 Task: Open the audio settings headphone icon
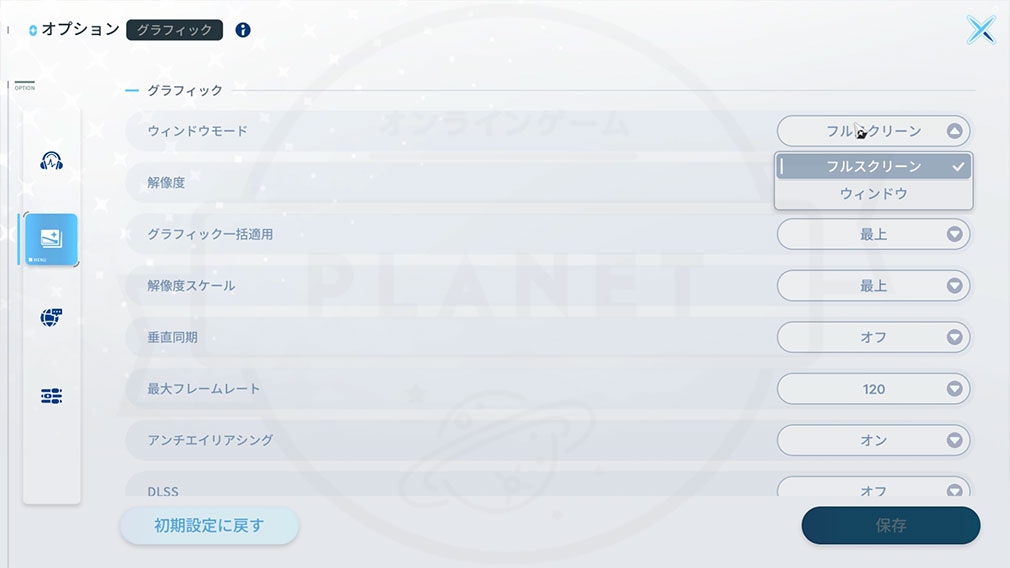[x=52, y=161]
